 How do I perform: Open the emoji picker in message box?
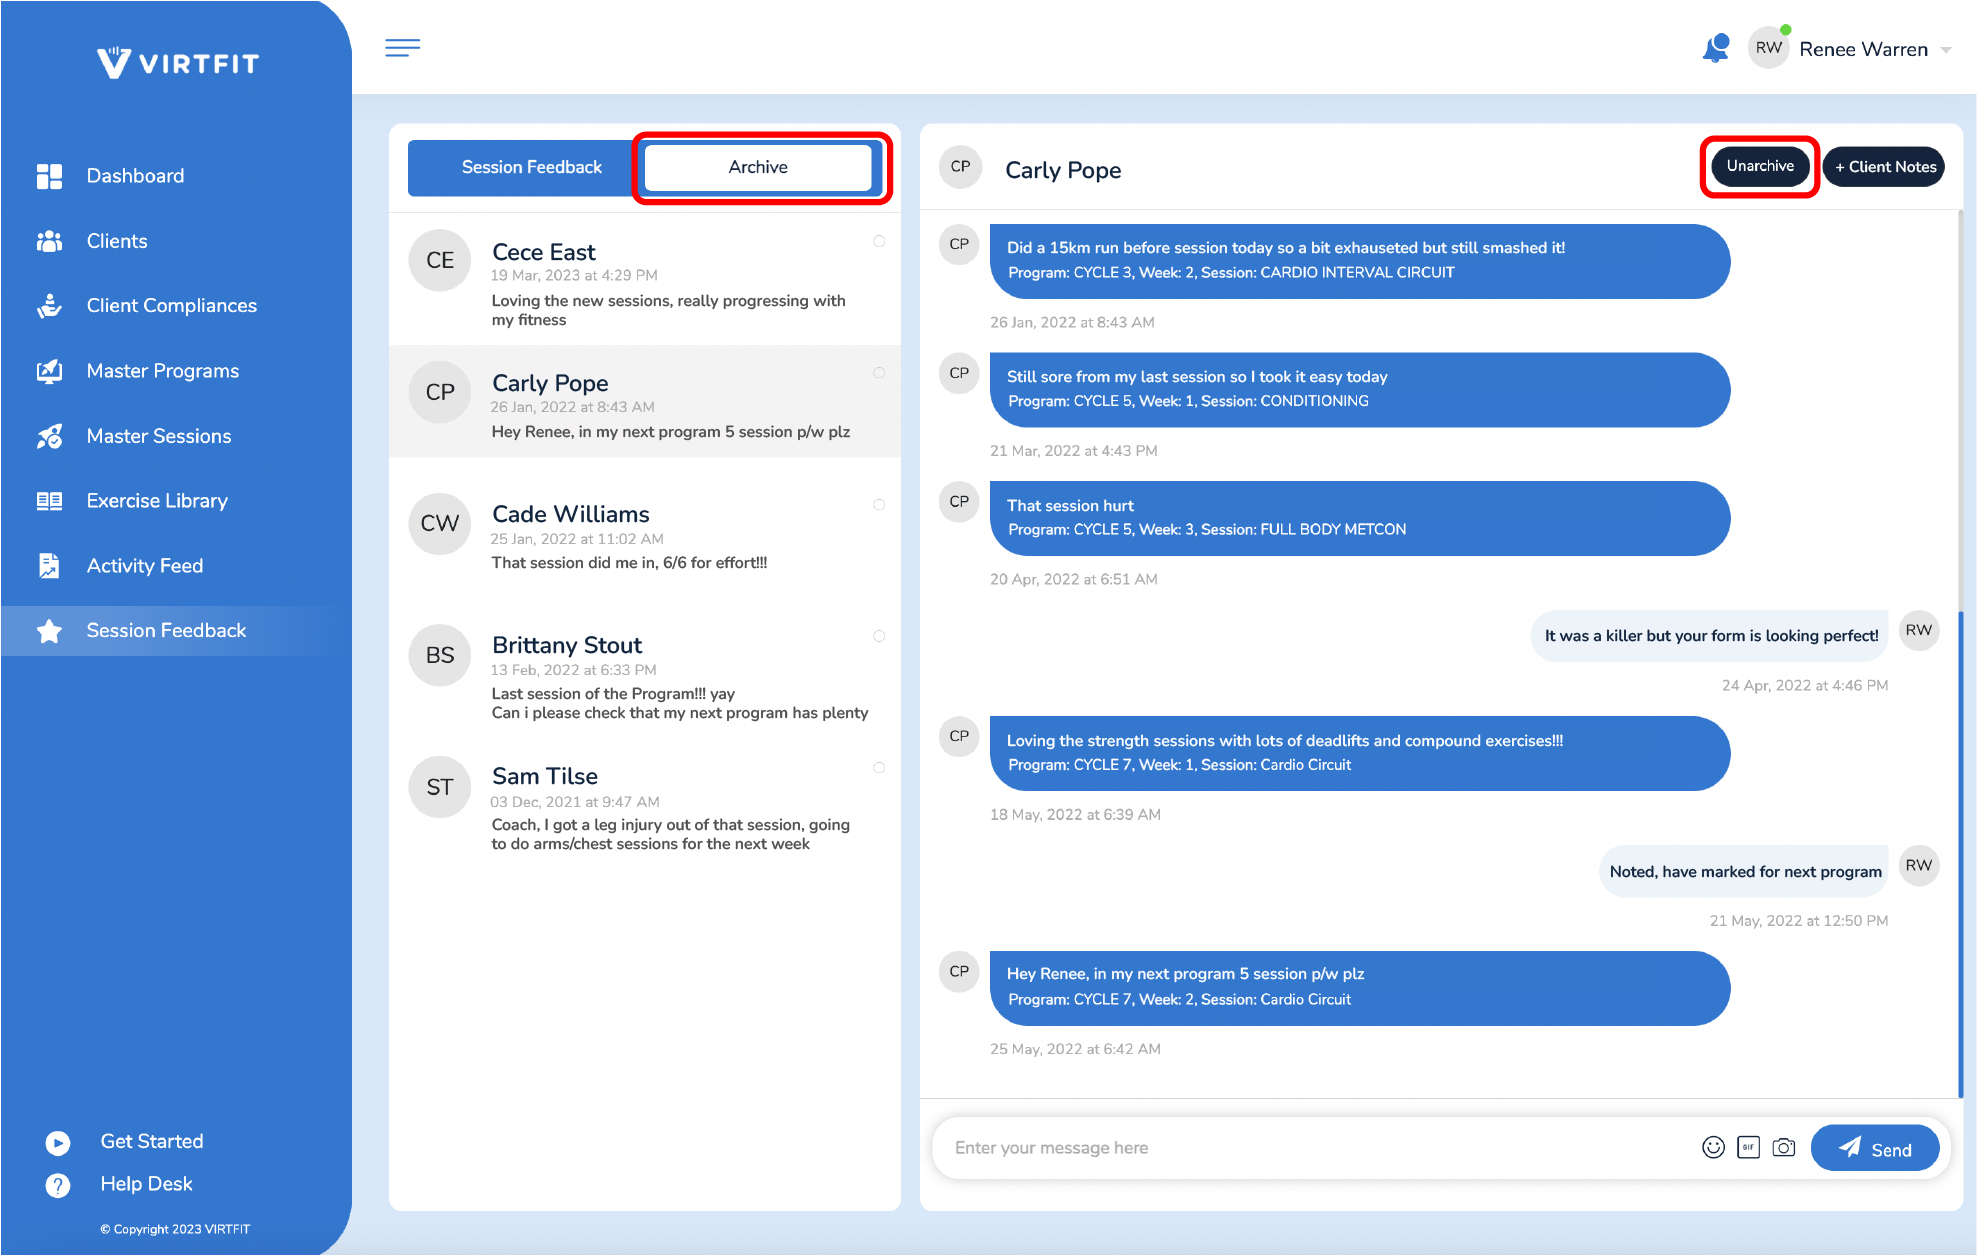point(1713,1147)
